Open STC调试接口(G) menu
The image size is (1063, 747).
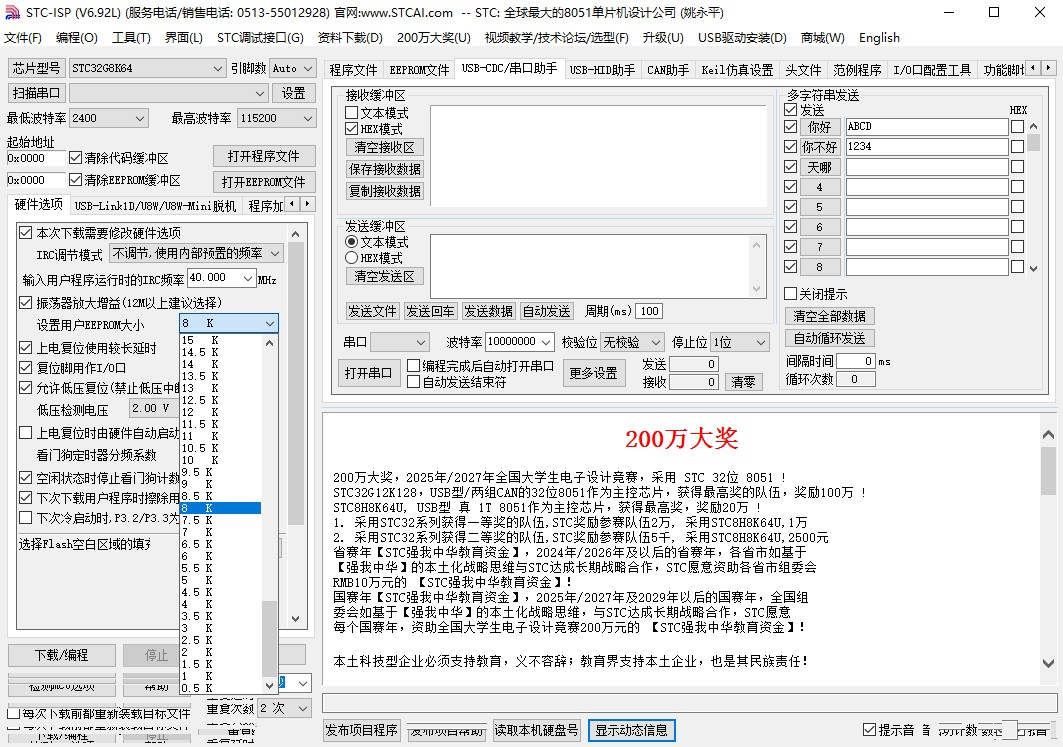click(x=260, y=38)
